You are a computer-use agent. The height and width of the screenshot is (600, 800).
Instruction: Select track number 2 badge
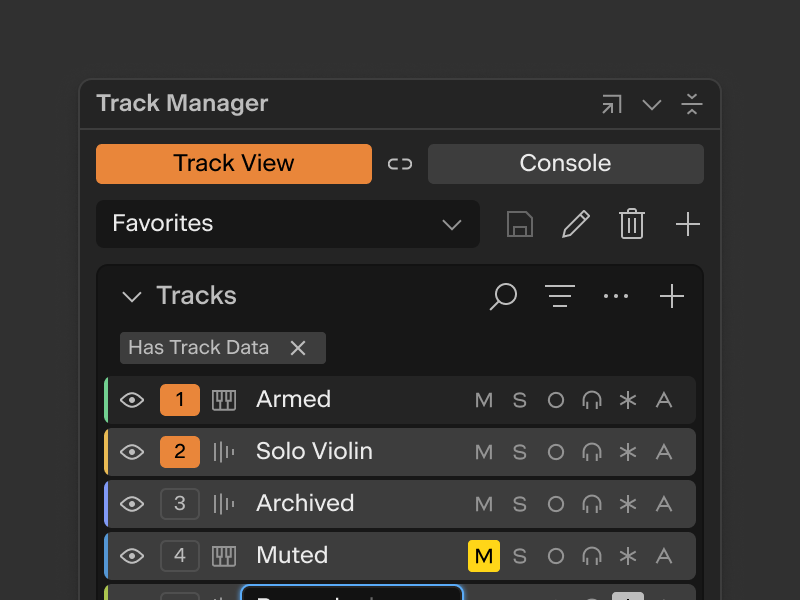point(180,452)
